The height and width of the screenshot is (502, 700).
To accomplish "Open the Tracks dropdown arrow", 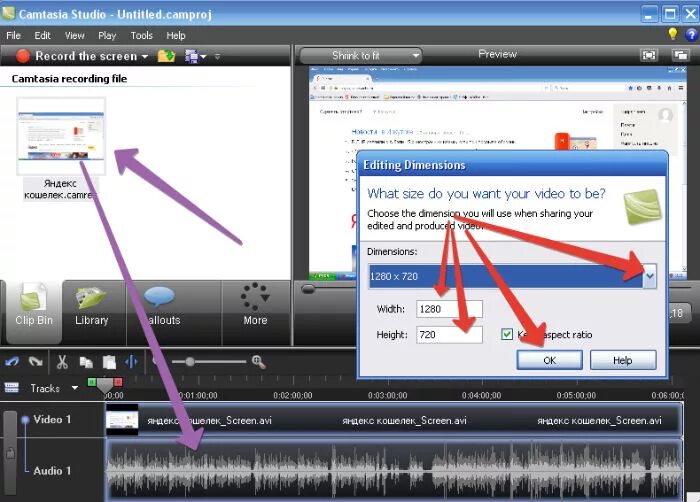I will point(75,388).
